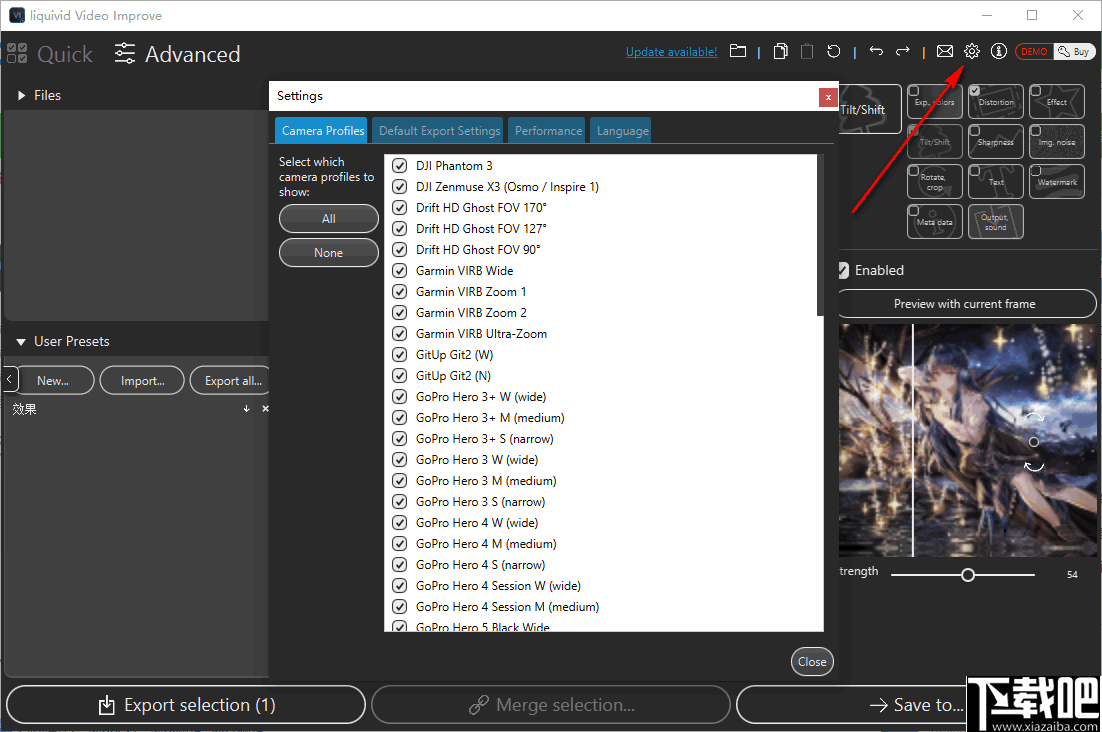Viewport: 1102px width, 732px height.
Task: Click the redo arrow icon
Action: 902,51
